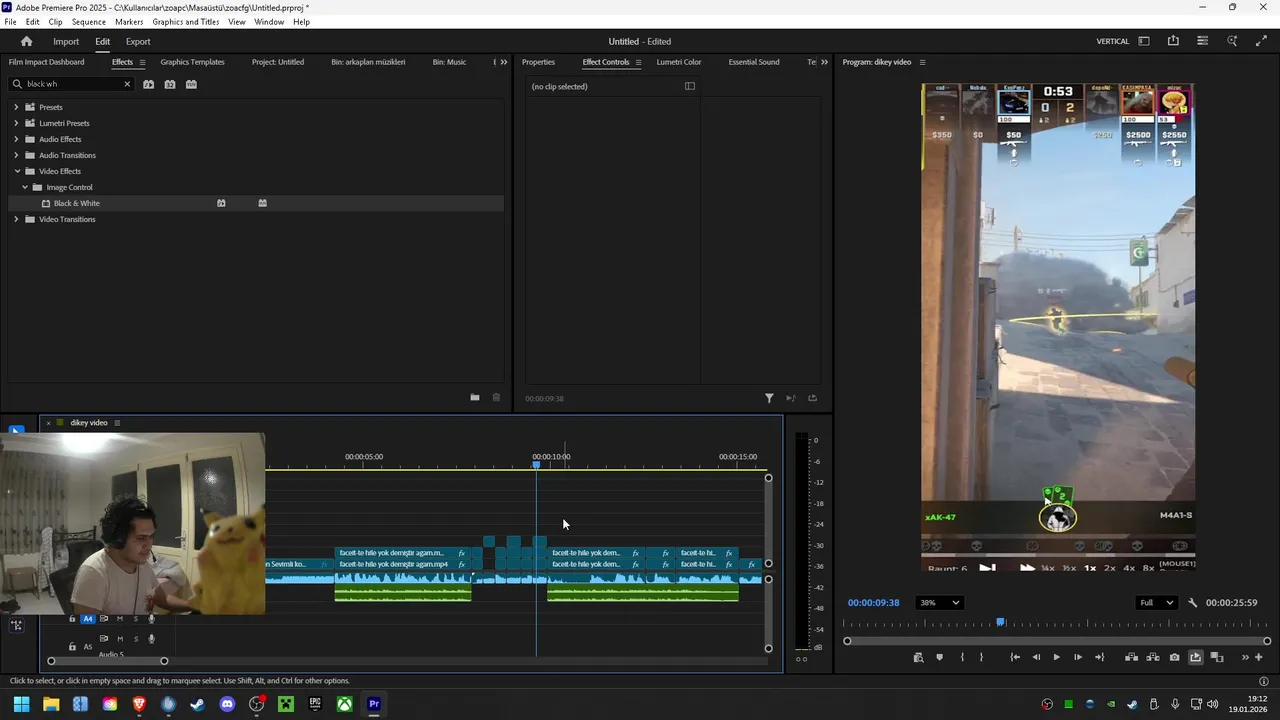Filter by Accelerated Effects icon

pyautogui.click(x=148, y=84)
